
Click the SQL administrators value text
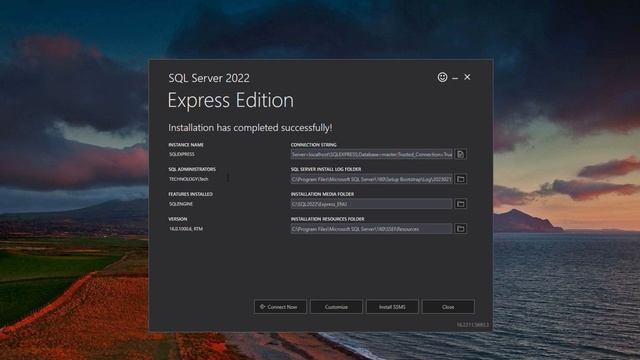click(189, 179)
